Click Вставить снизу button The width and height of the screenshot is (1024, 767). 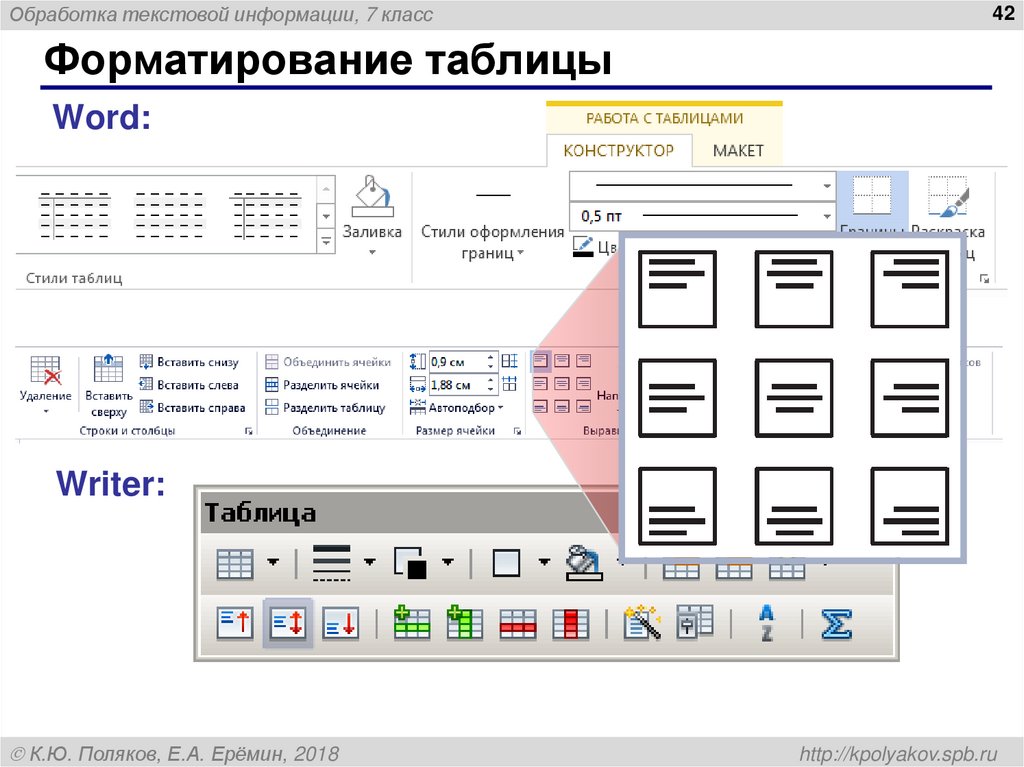(x=189, y=362)
